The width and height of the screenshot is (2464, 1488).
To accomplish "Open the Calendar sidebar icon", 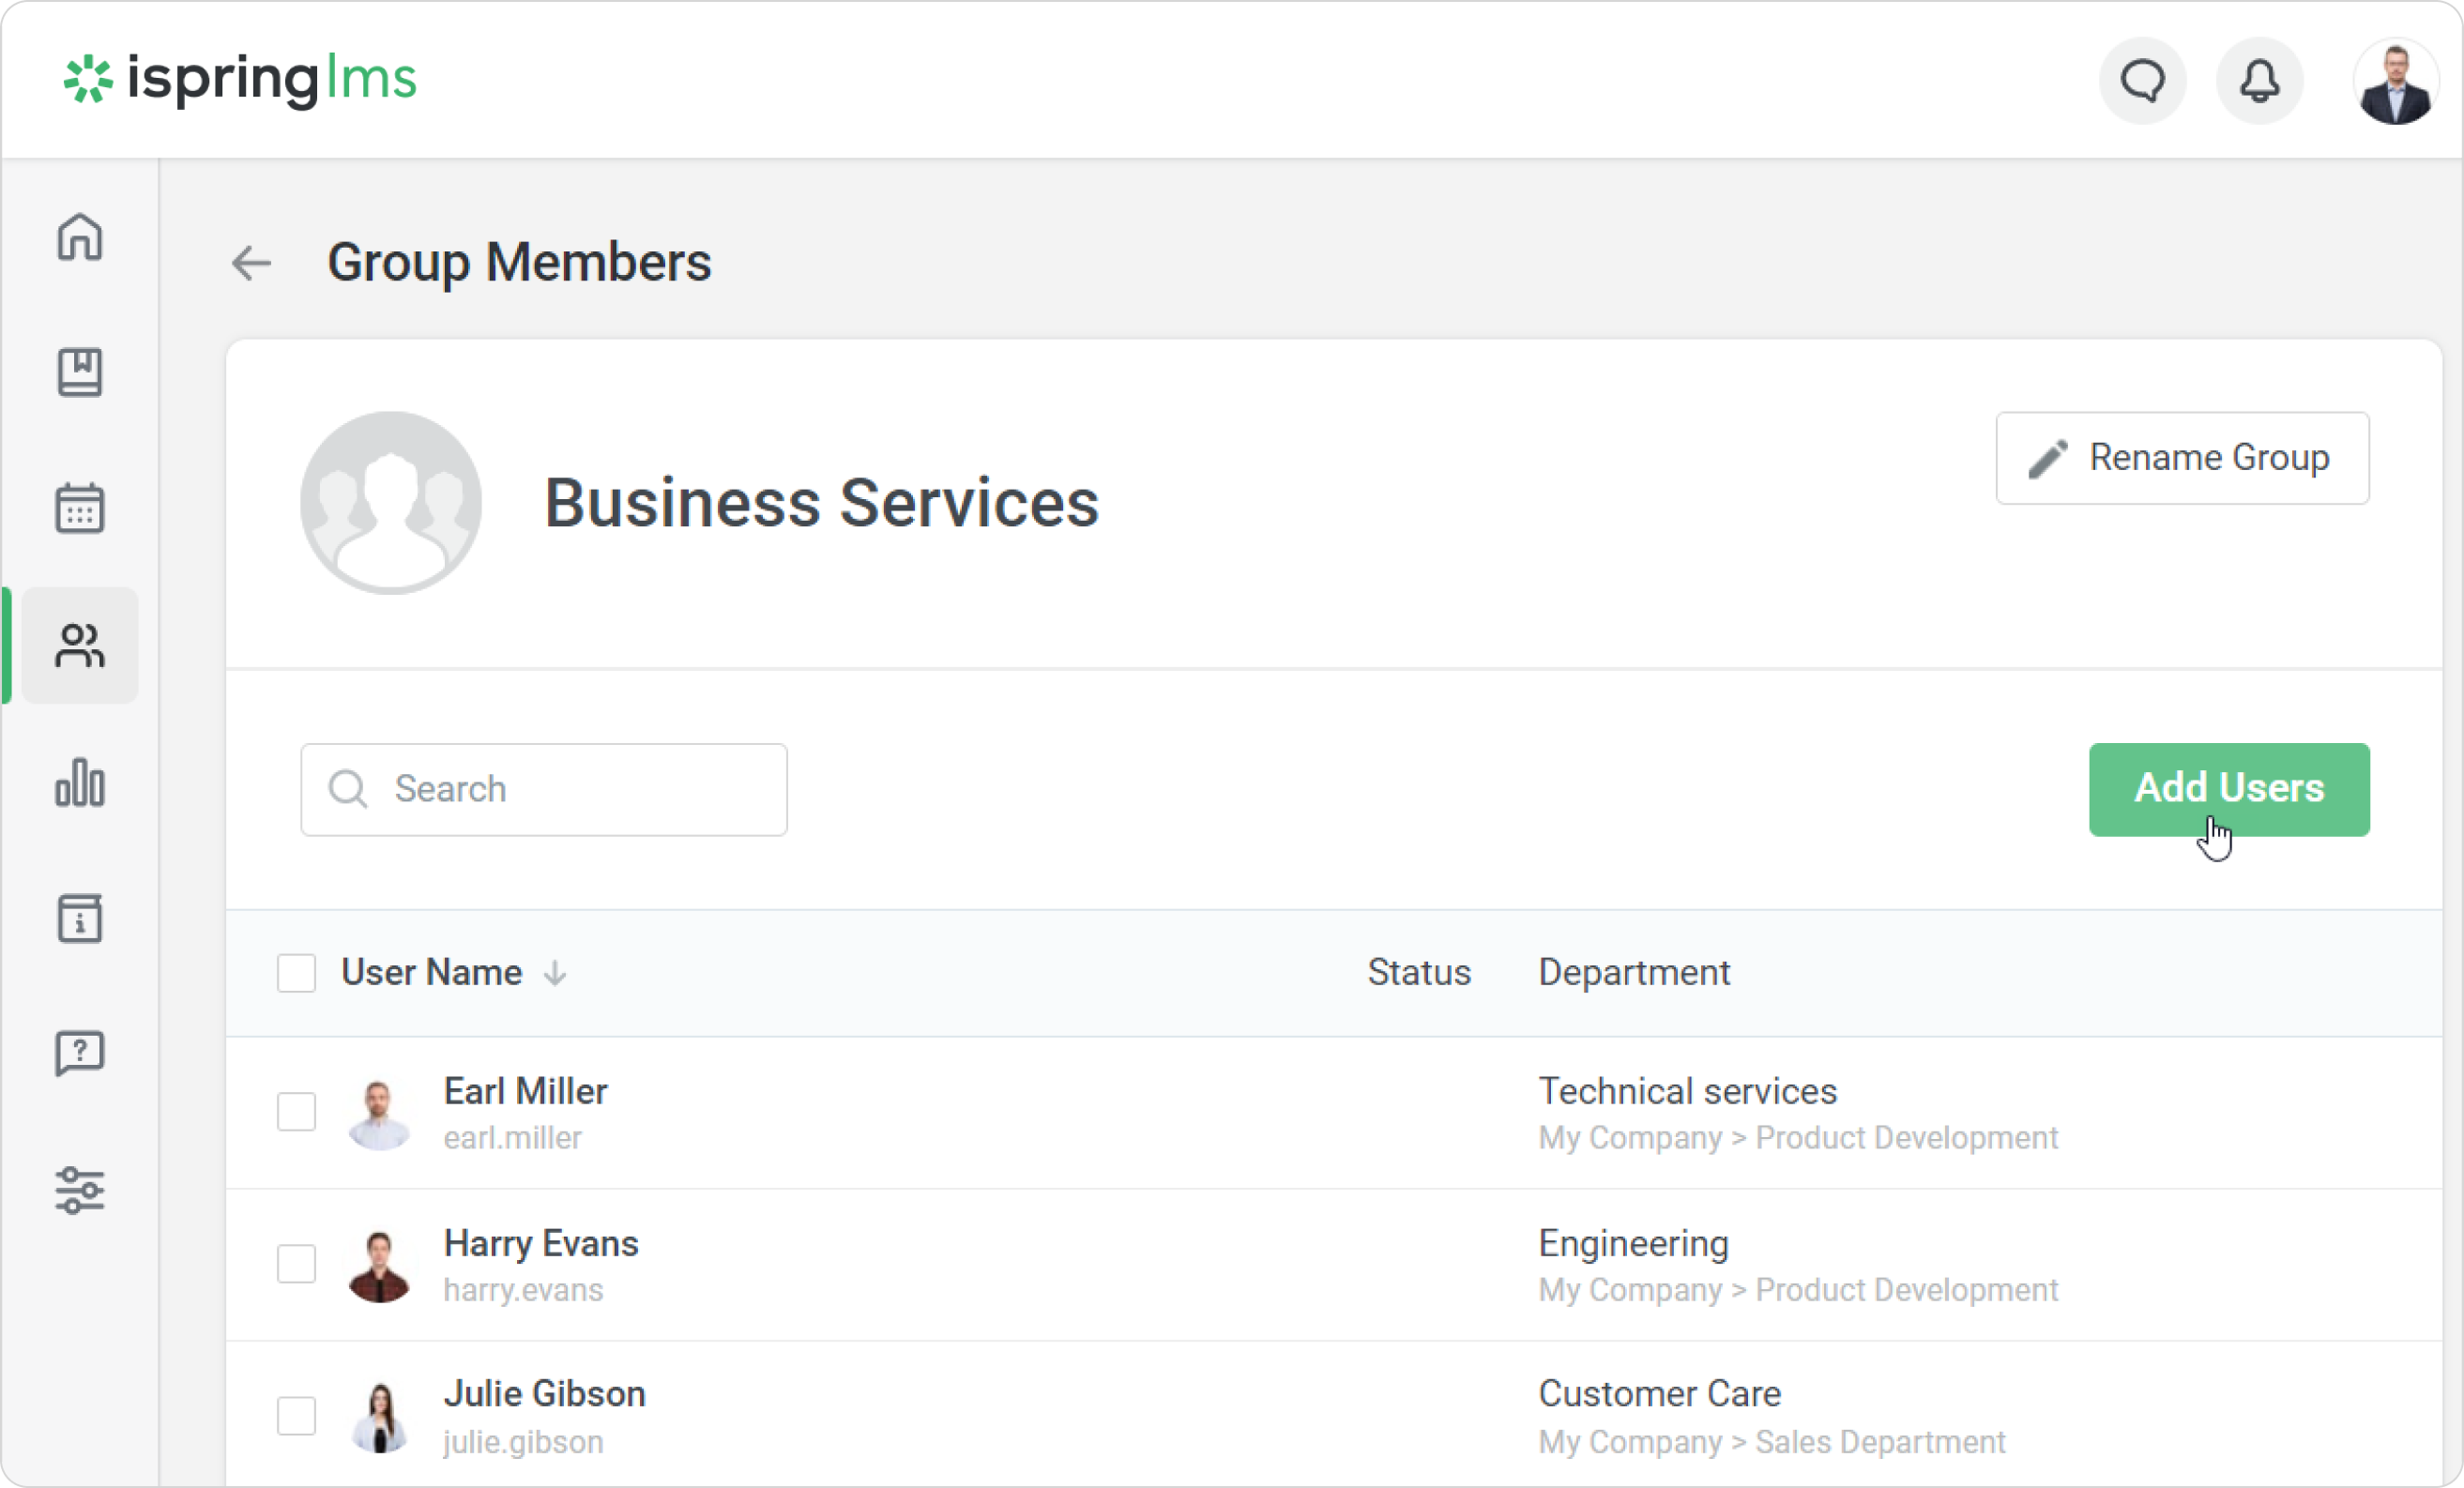I will point(80,508).
